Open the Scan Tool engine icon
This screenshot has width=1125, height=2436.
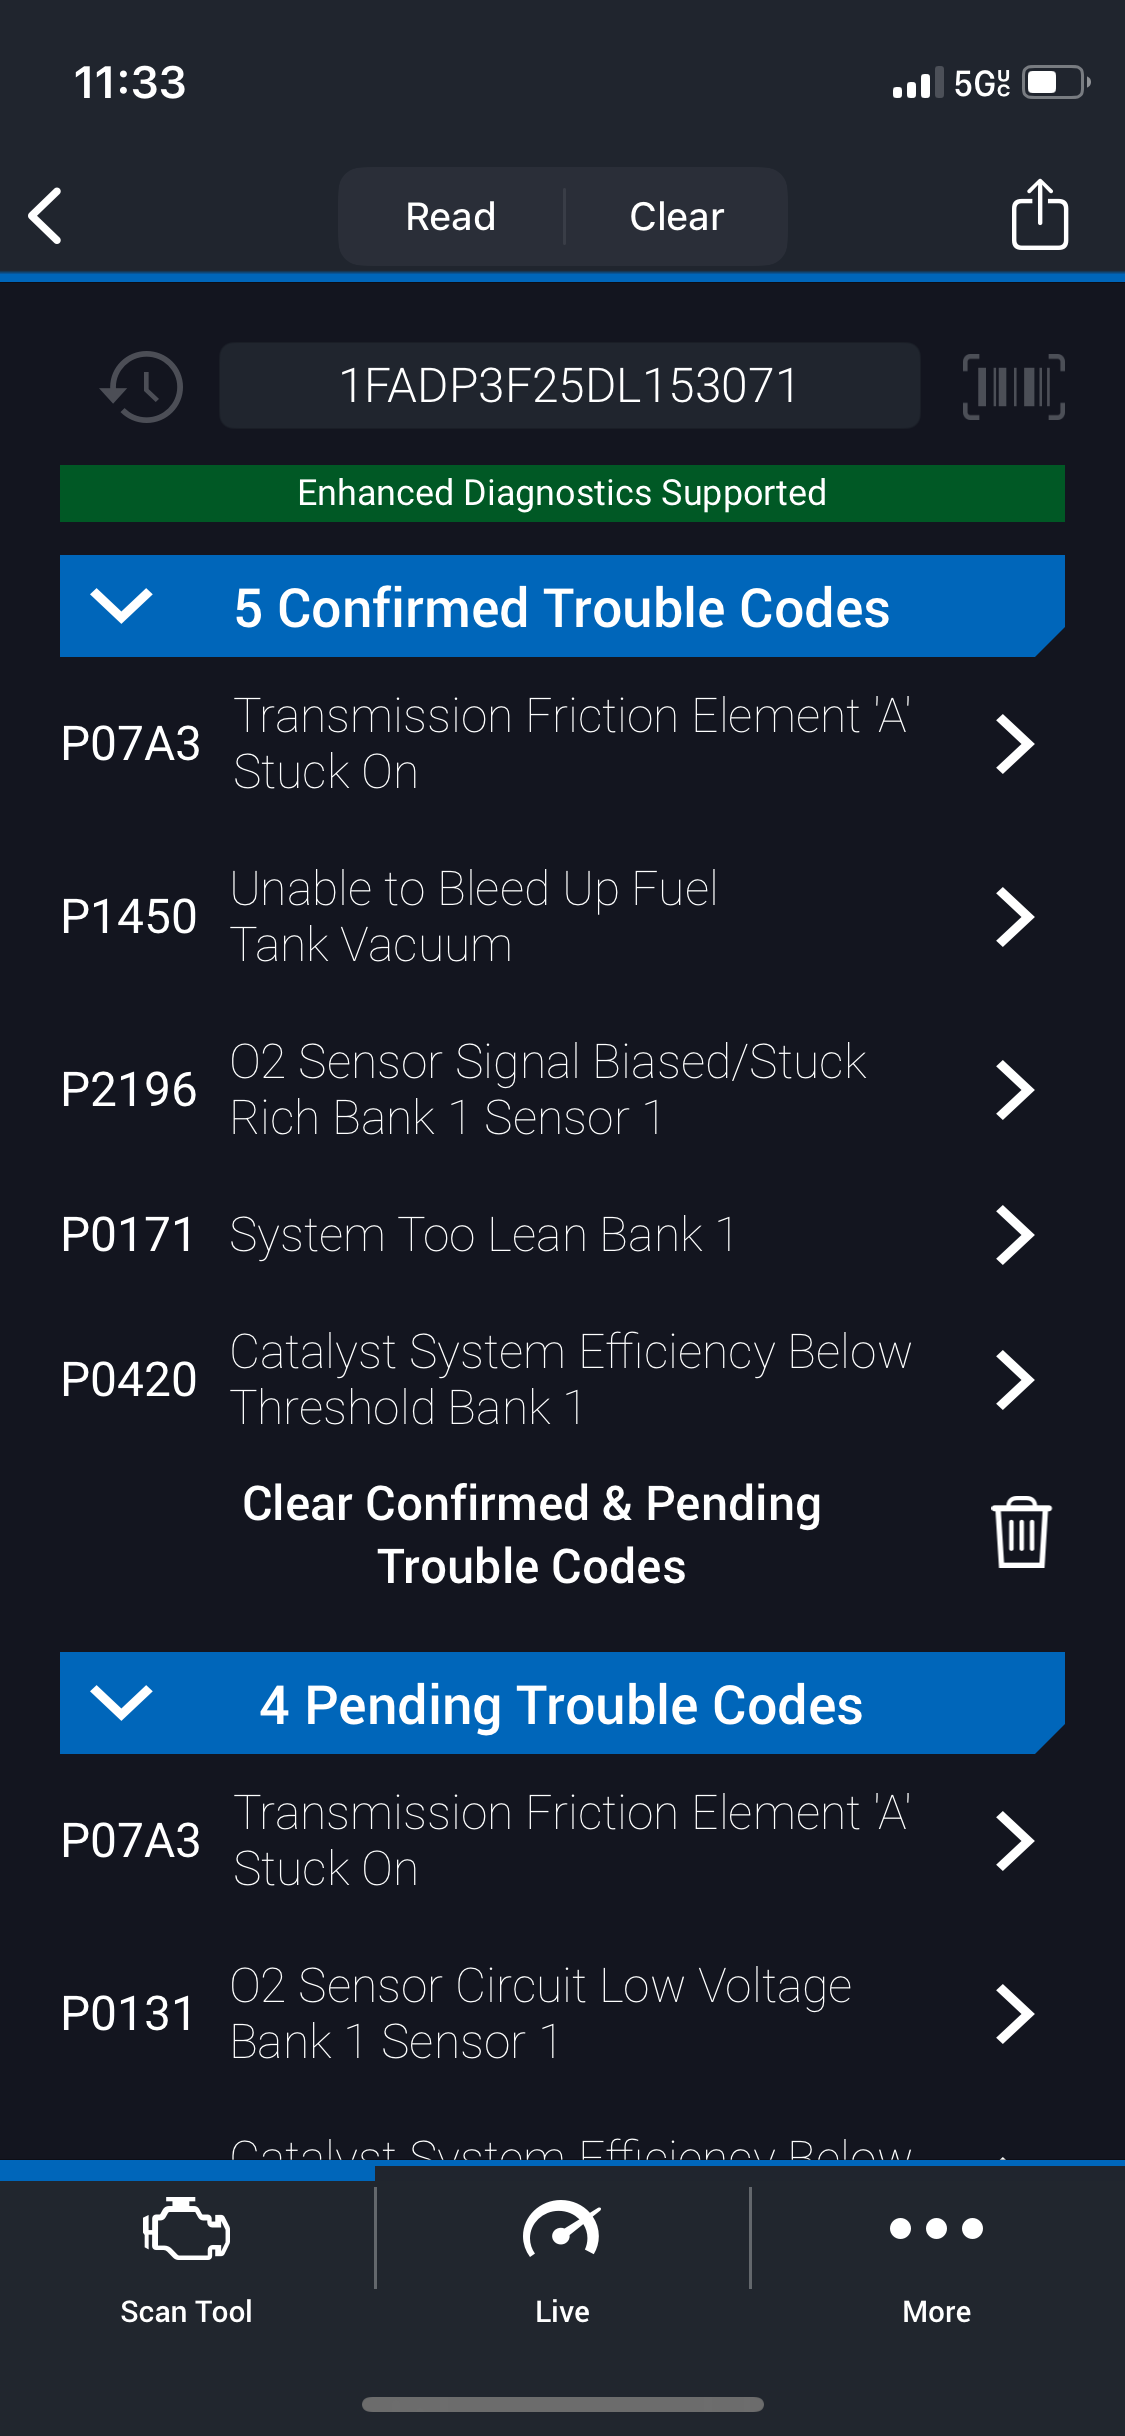[187, 2230]
